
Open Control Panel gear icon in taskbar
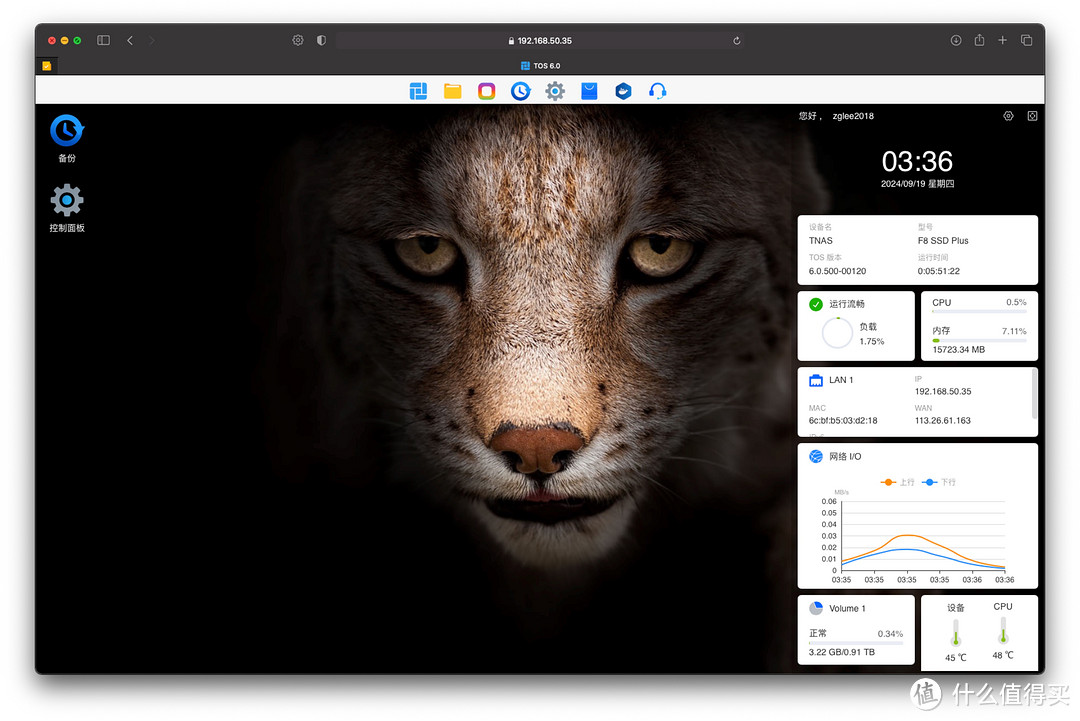click(555, 91)
